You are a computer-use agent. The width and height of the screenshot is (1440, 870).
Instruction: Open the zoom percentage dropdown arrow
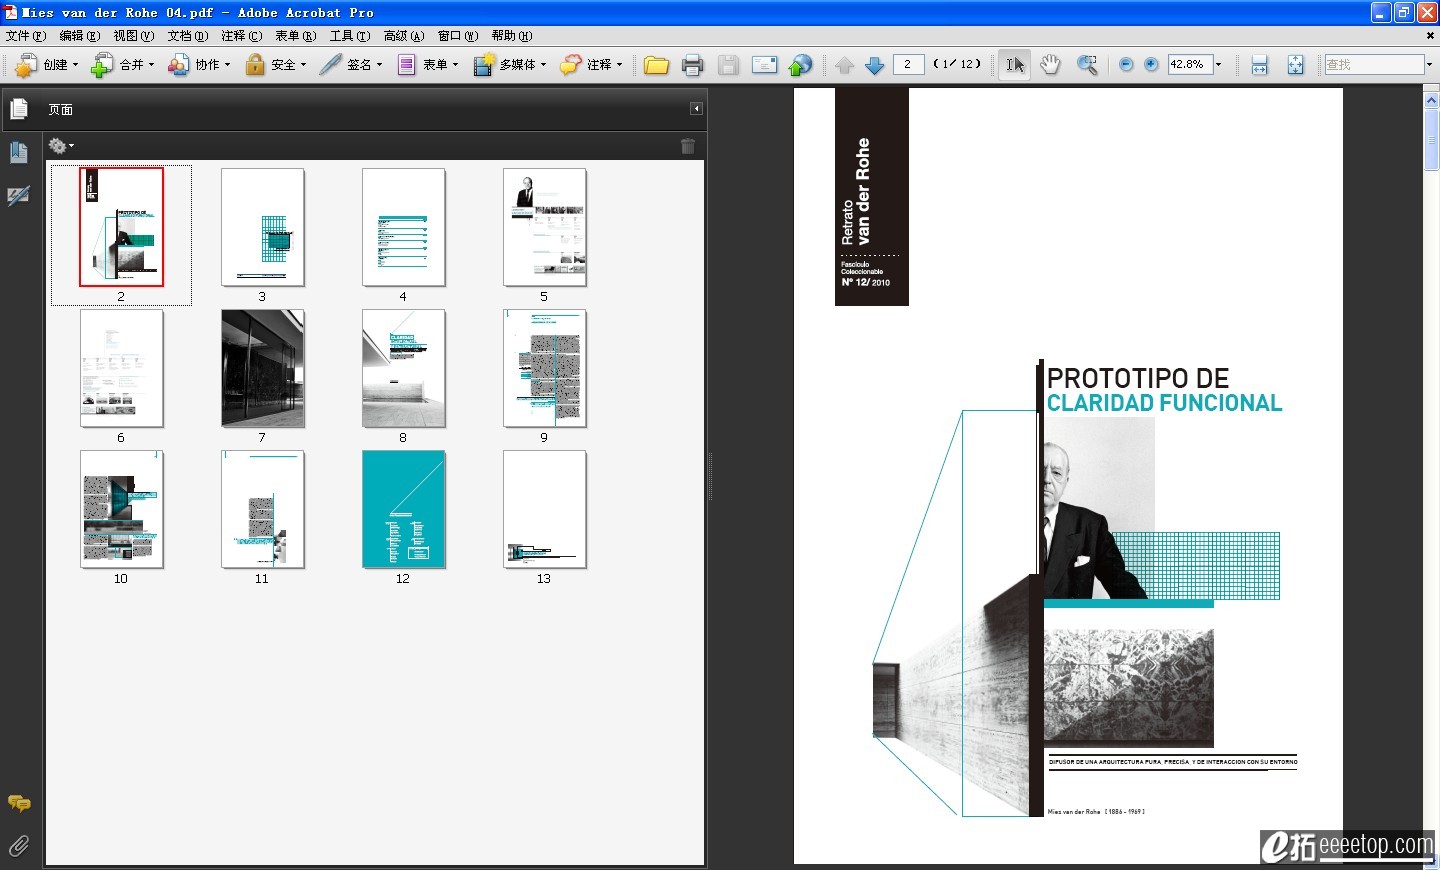click(1218, 64)
